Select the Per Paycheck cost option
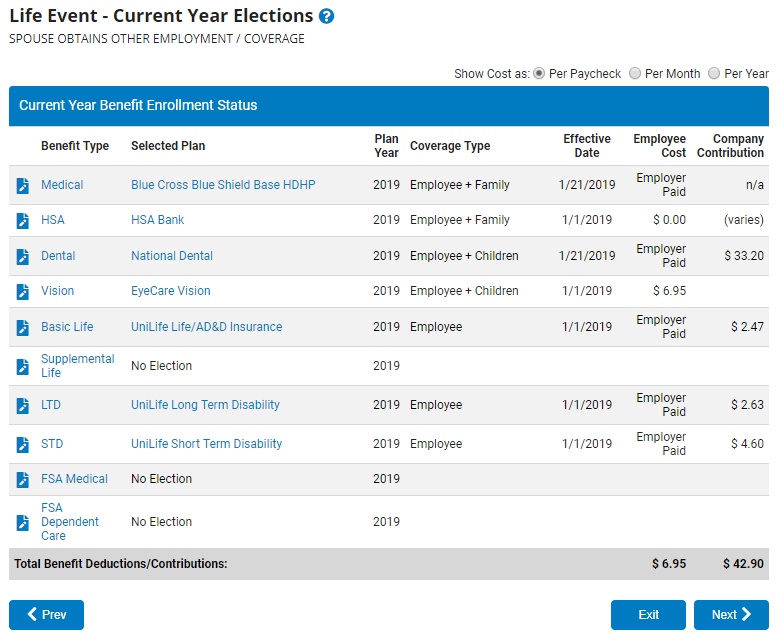 pos(539,74)
